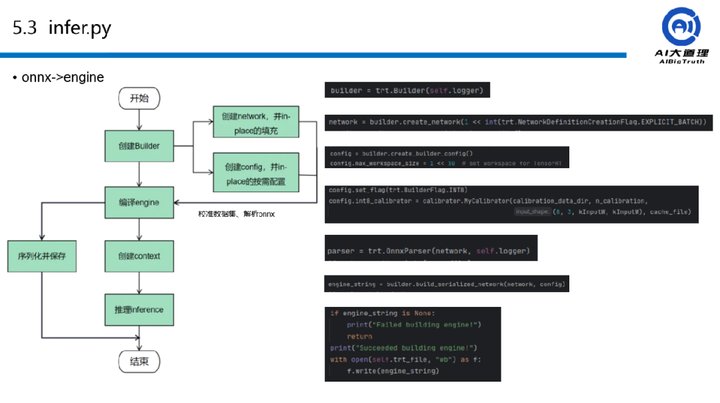The width and height of the screenshot is (720, 403).
Task: Select the 'config.max_workspace_size' code line
Action: 445,163
